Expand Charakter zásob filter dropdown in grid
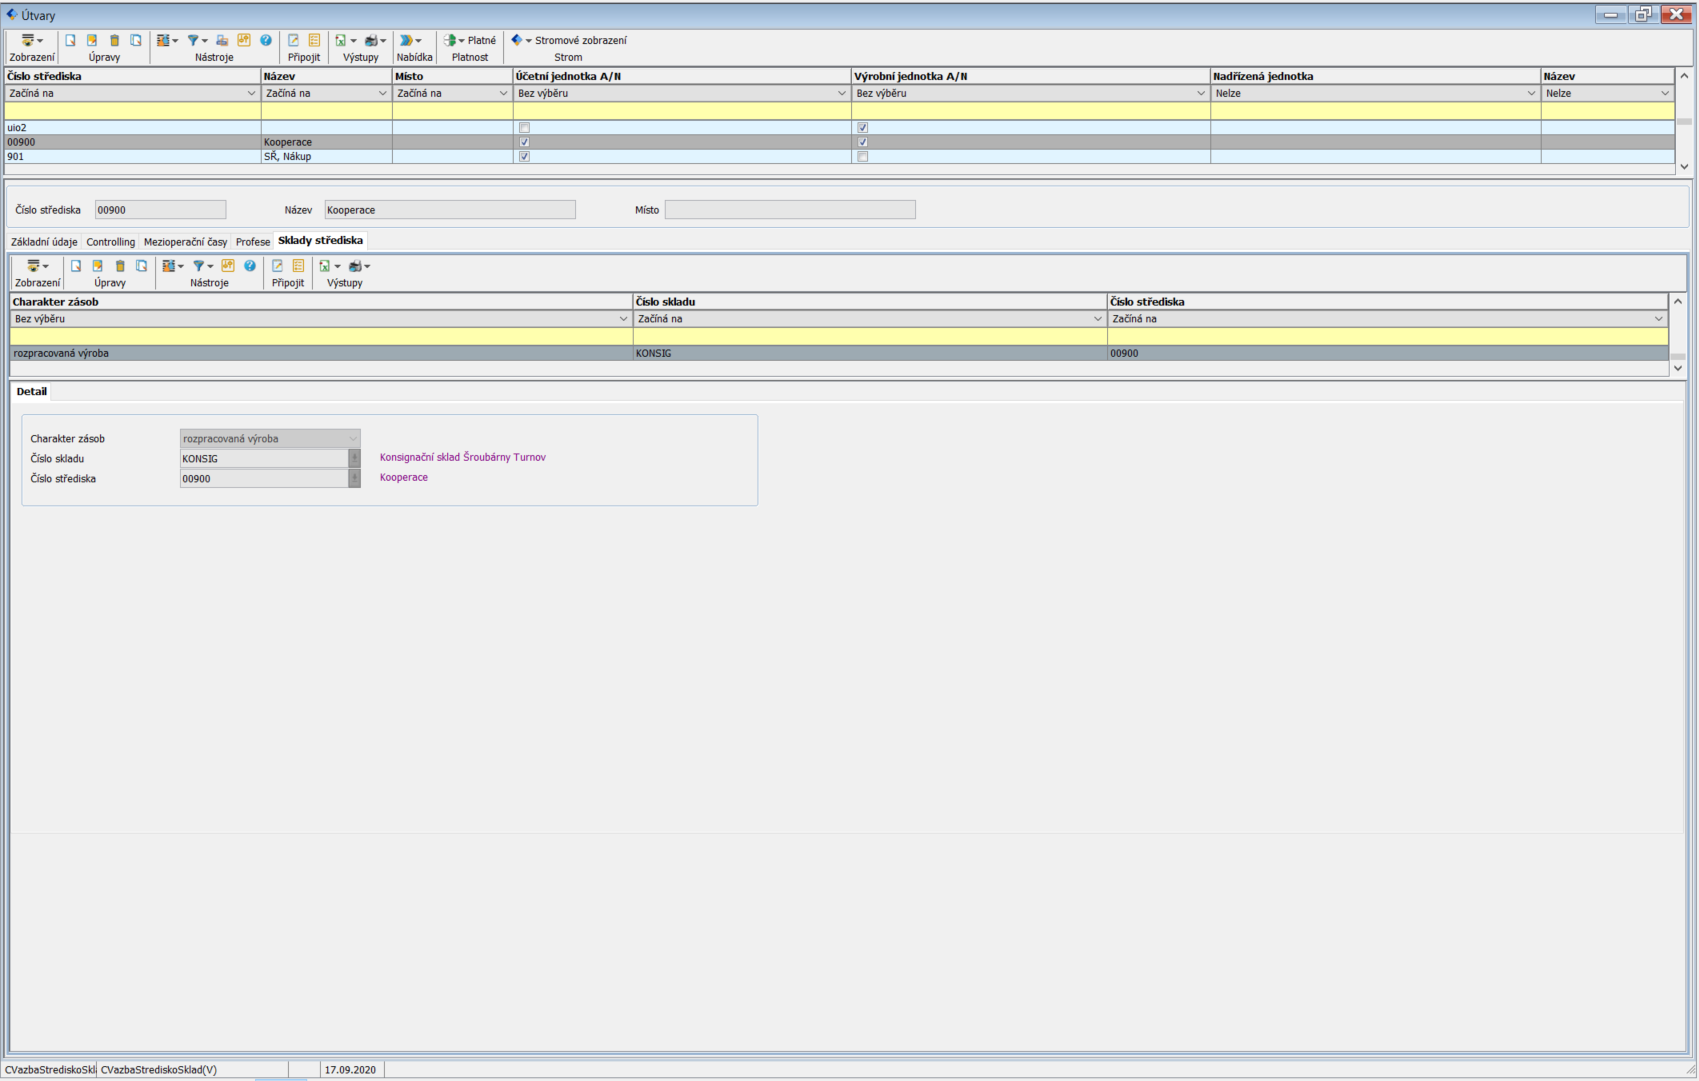Viewport: 1699px width, 1081px height. [x=623, y=319]
